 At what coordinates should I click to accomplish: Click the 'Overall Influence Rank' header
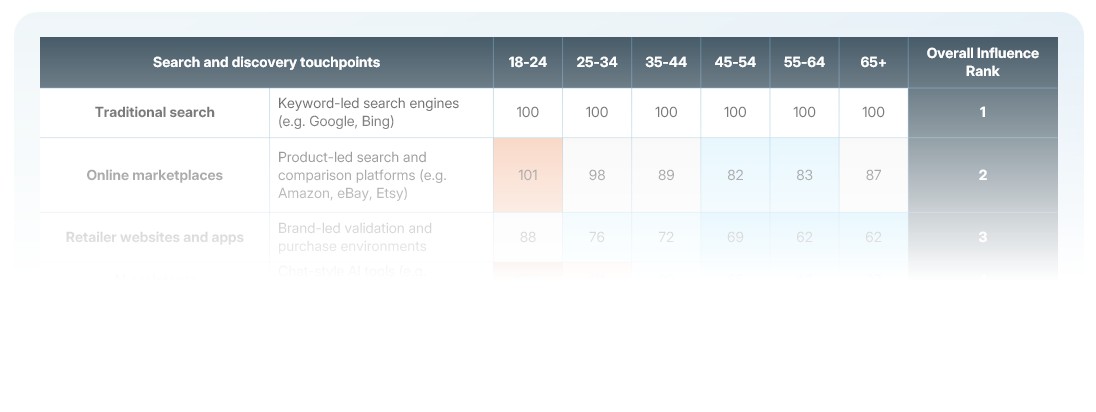point(982,62)
